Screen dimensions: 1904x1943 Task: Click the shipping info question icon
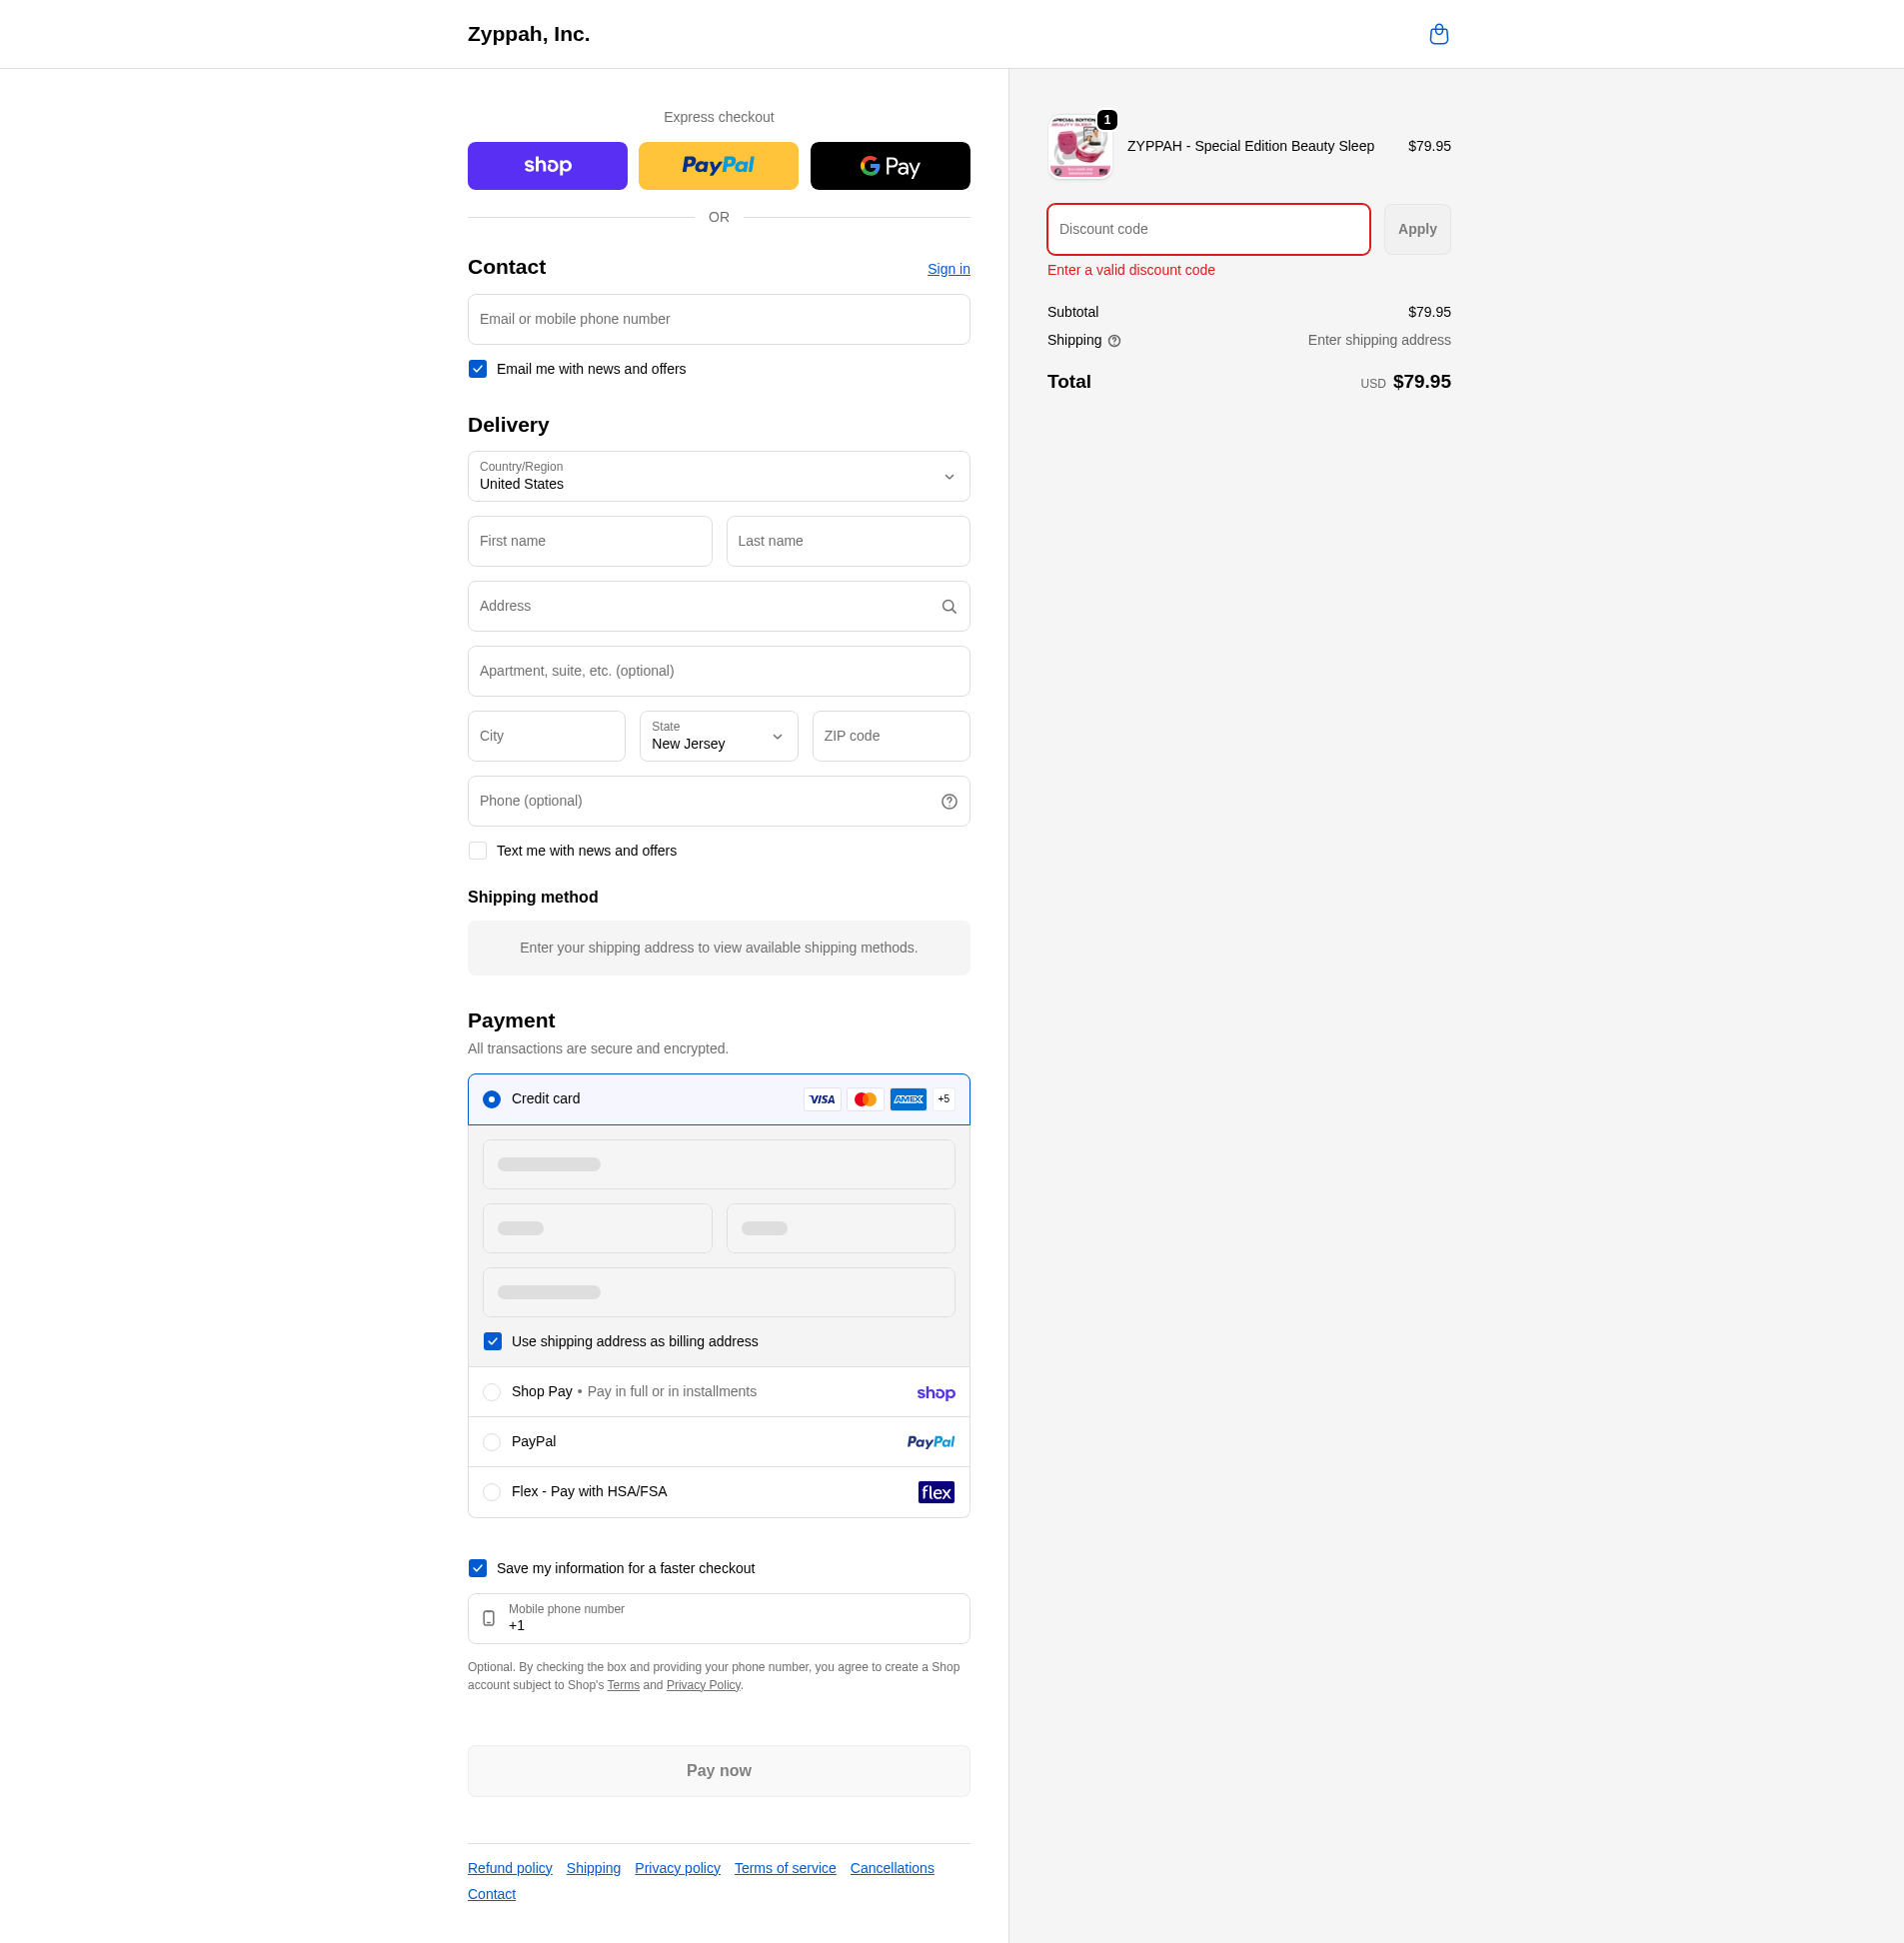[1114, 341]
